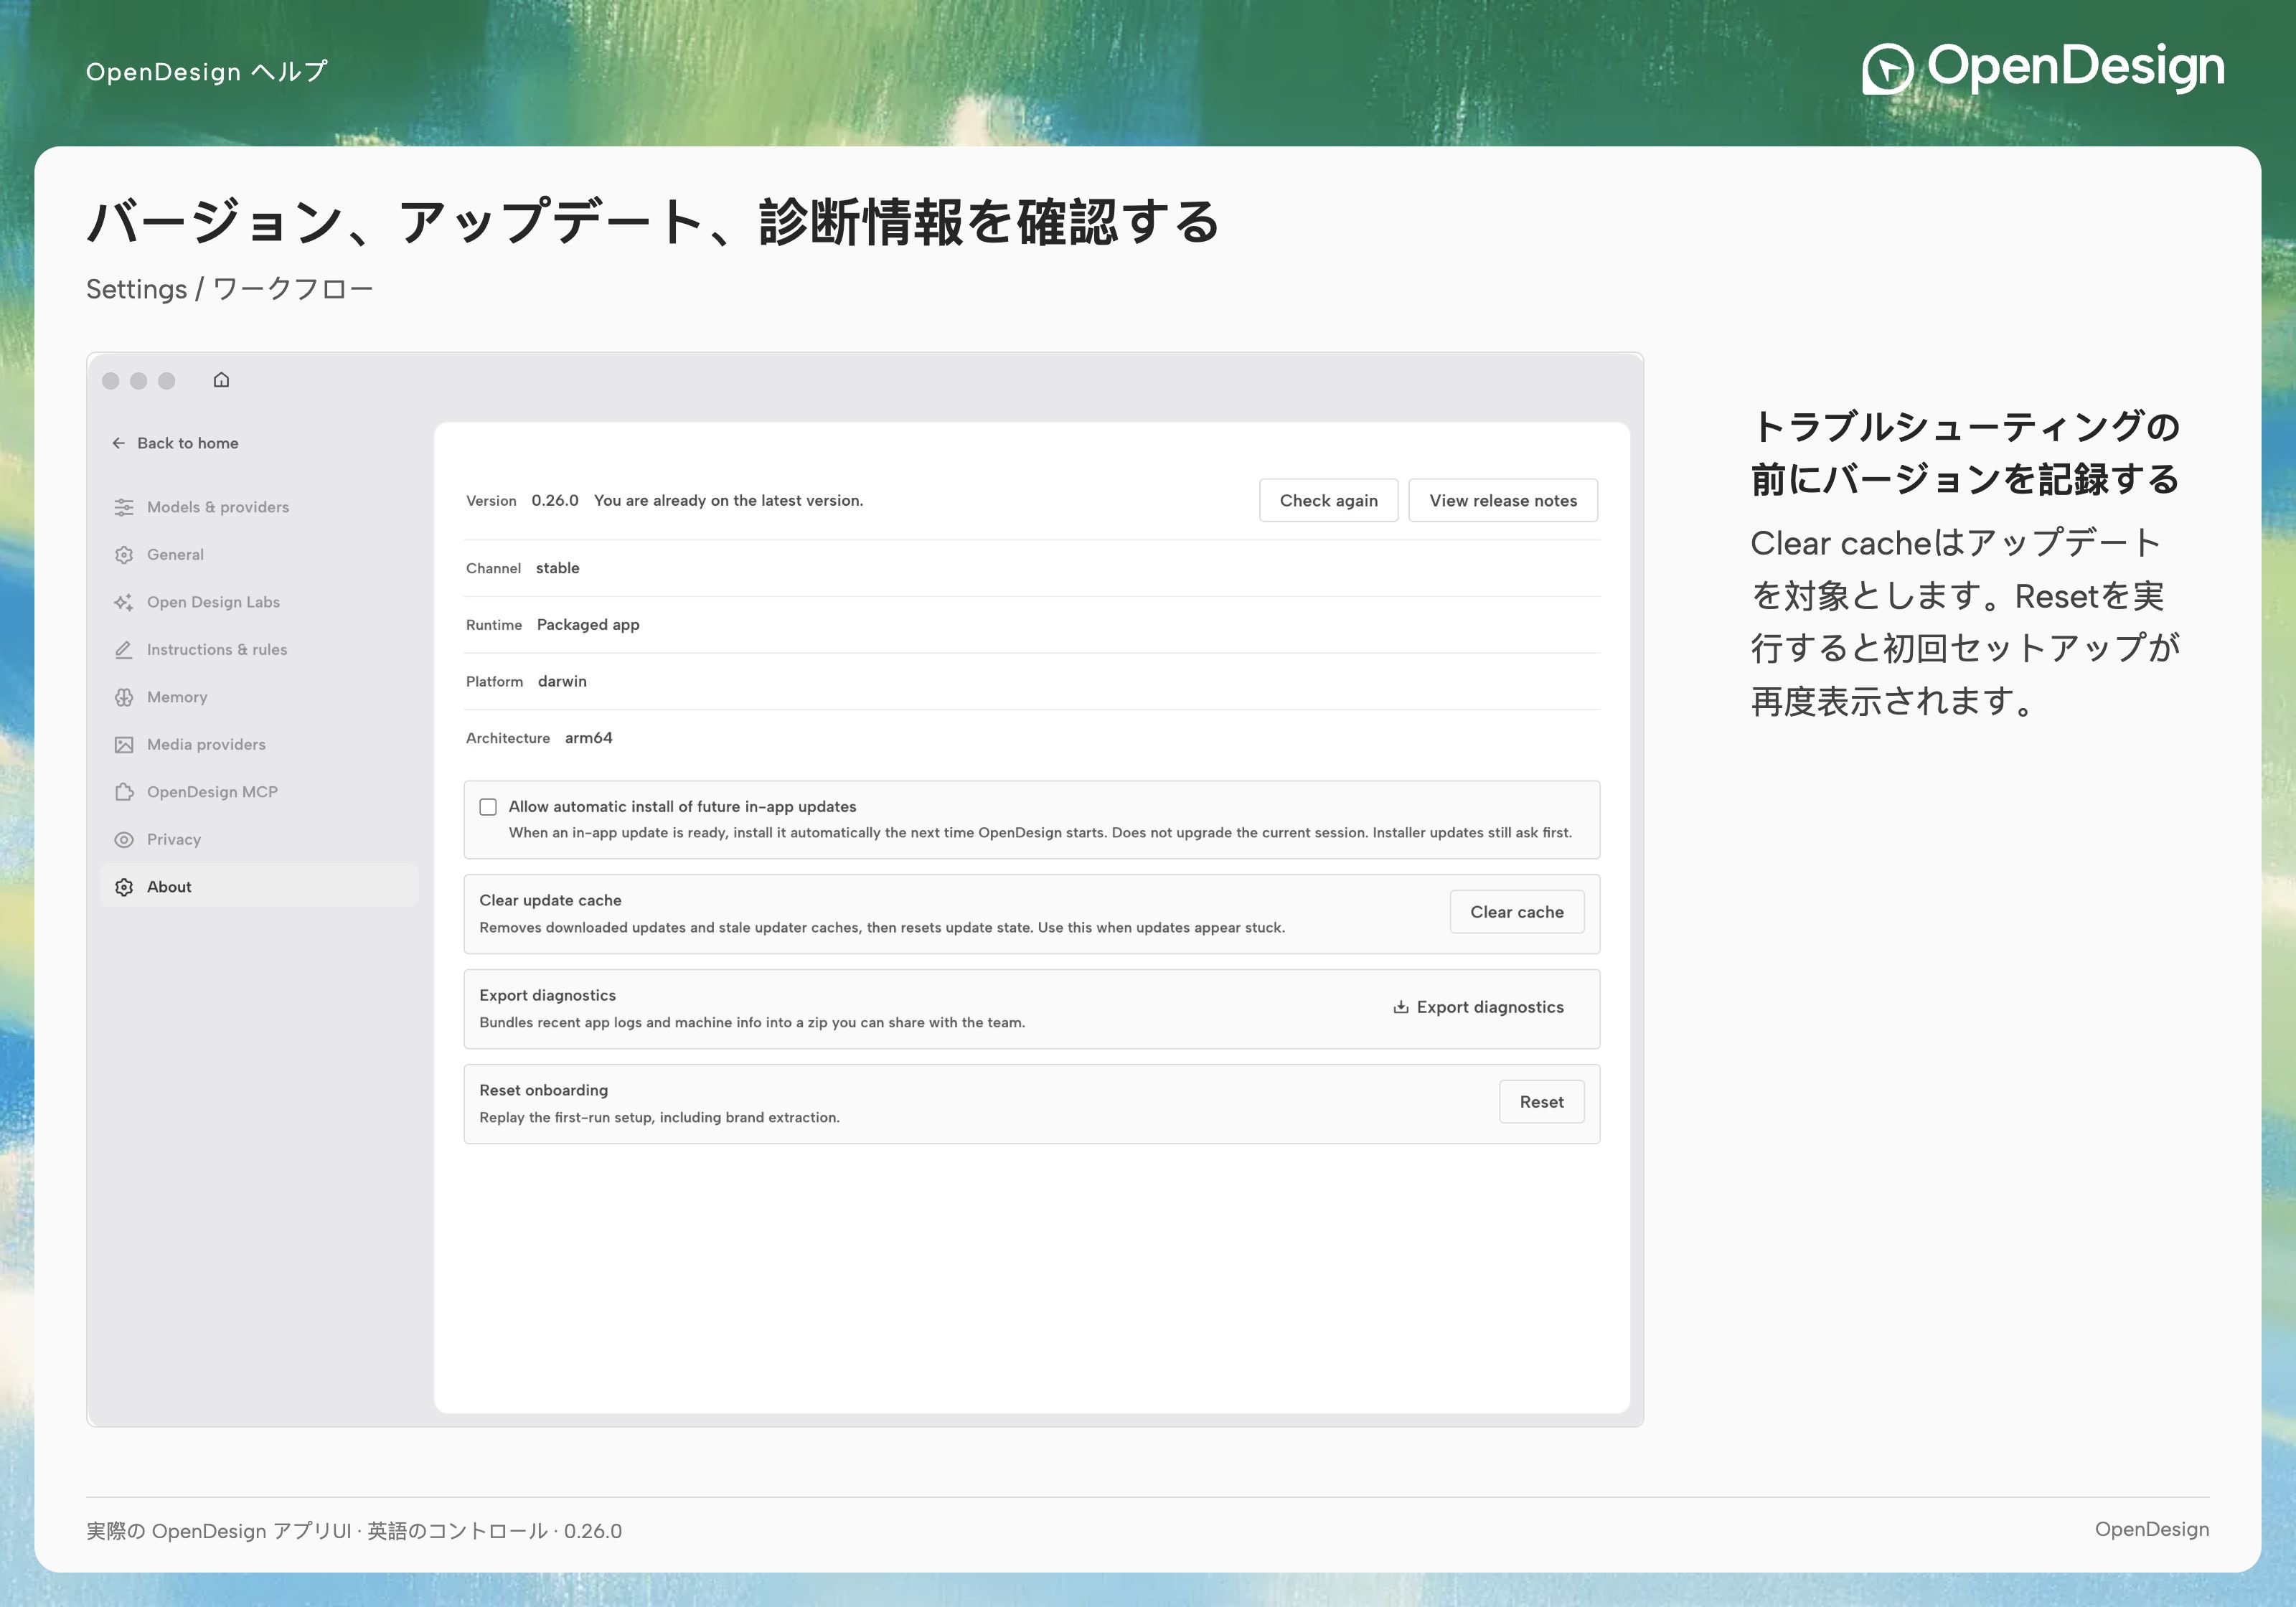Click the Settings / ワークフロー breadcrumb

230,289
